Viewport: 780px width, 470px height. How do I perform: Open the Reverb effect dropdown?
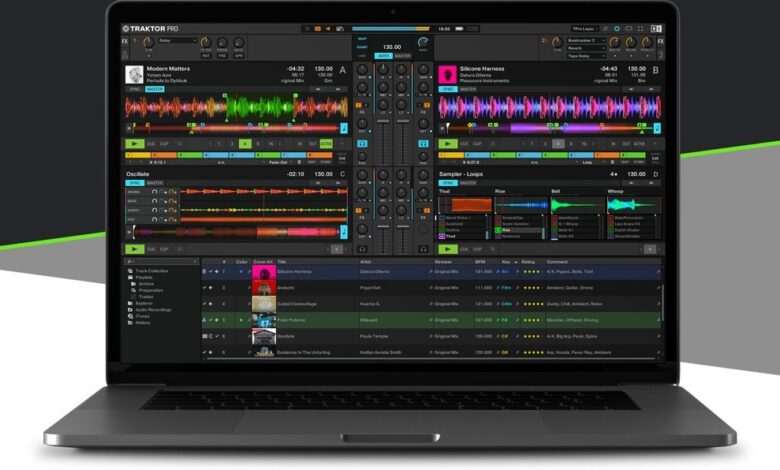point(586,48)
